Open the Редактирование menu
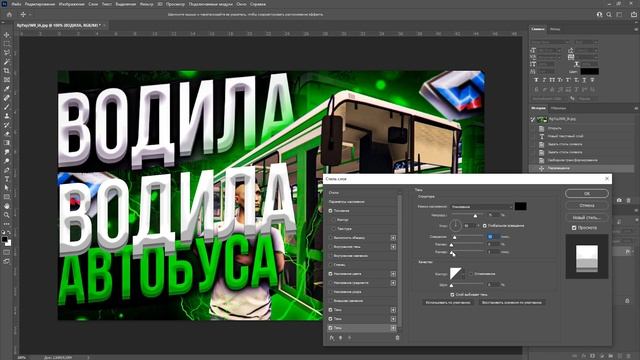Screen dimensions: 640x360 (40, 4)
